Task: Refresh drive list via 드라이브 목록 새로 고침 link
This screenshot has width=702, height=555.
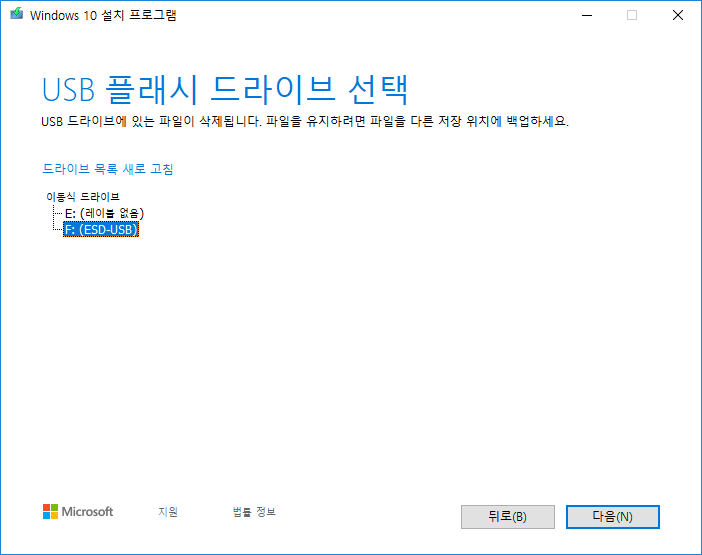Action: pyautogui.click(x=107, y=169)
